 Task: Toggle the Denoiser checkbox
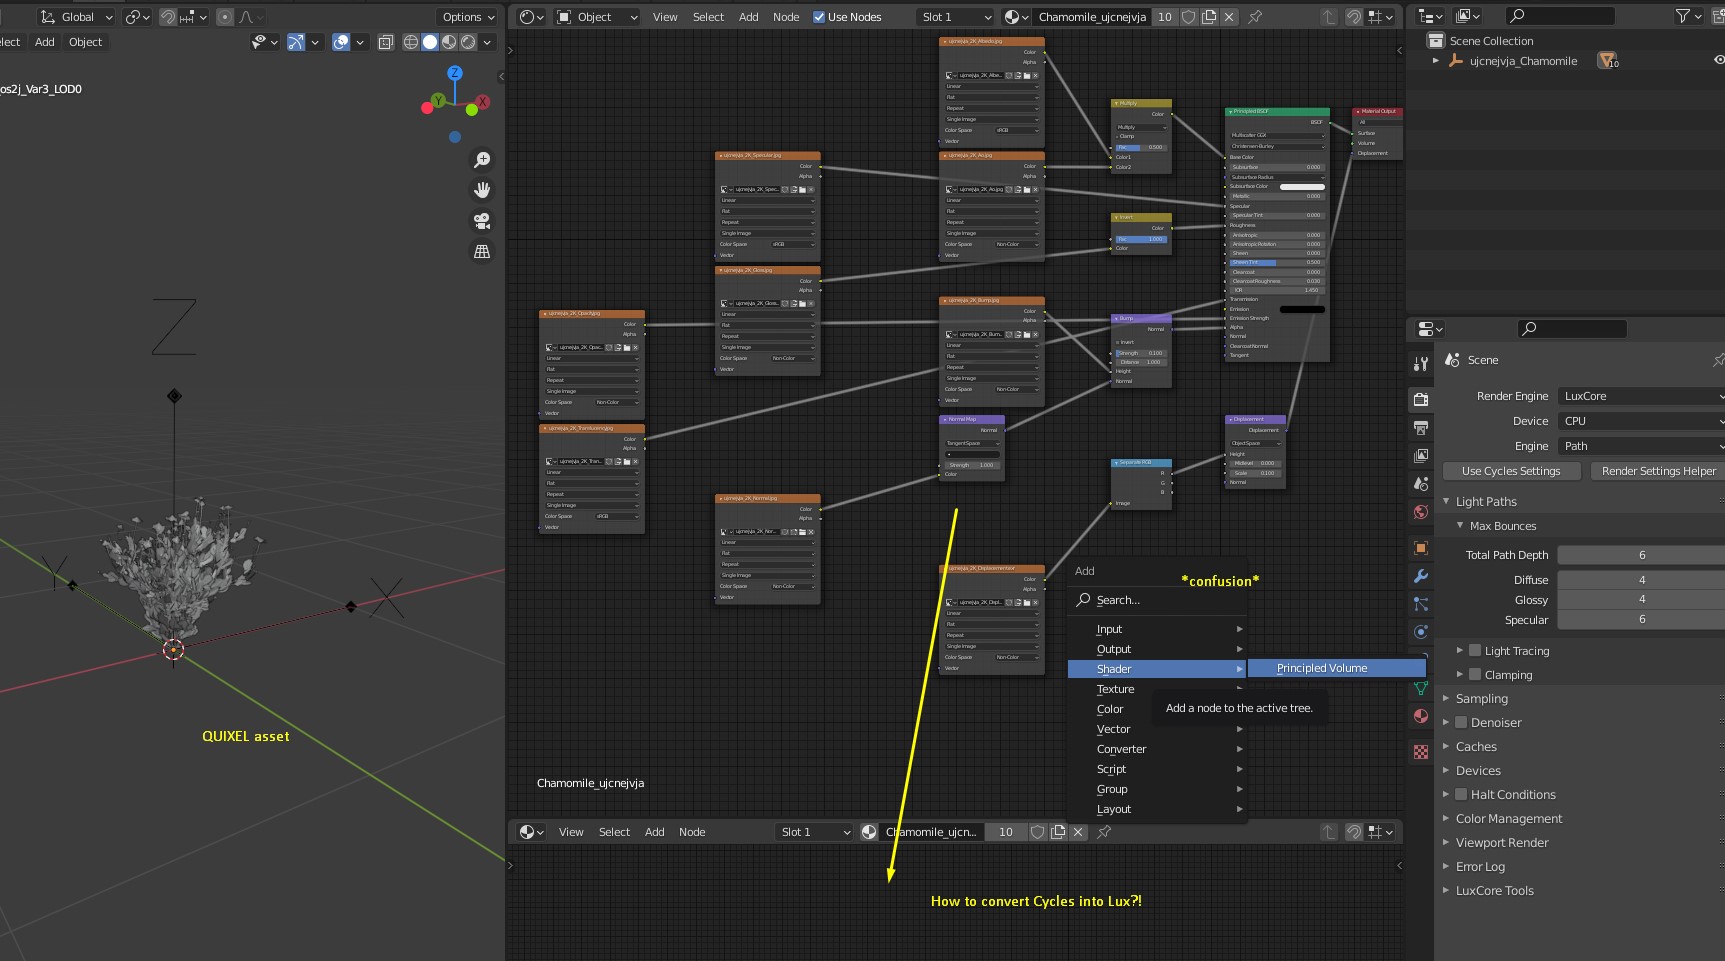point(1461,722)
